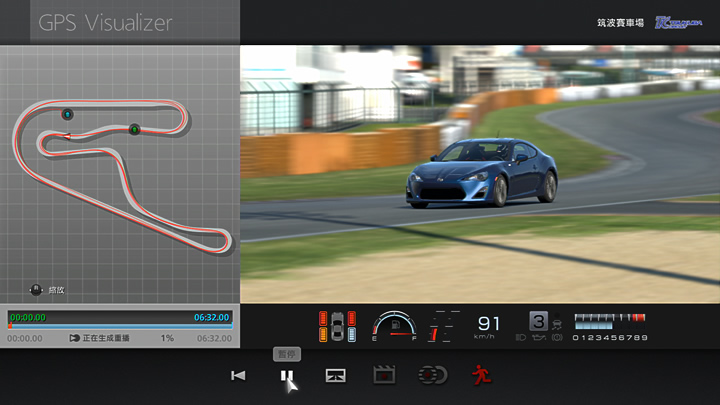This screenshot has width=720, height=405.
Task: Click the record data logger icon
Action: click(x=432, y=376)
